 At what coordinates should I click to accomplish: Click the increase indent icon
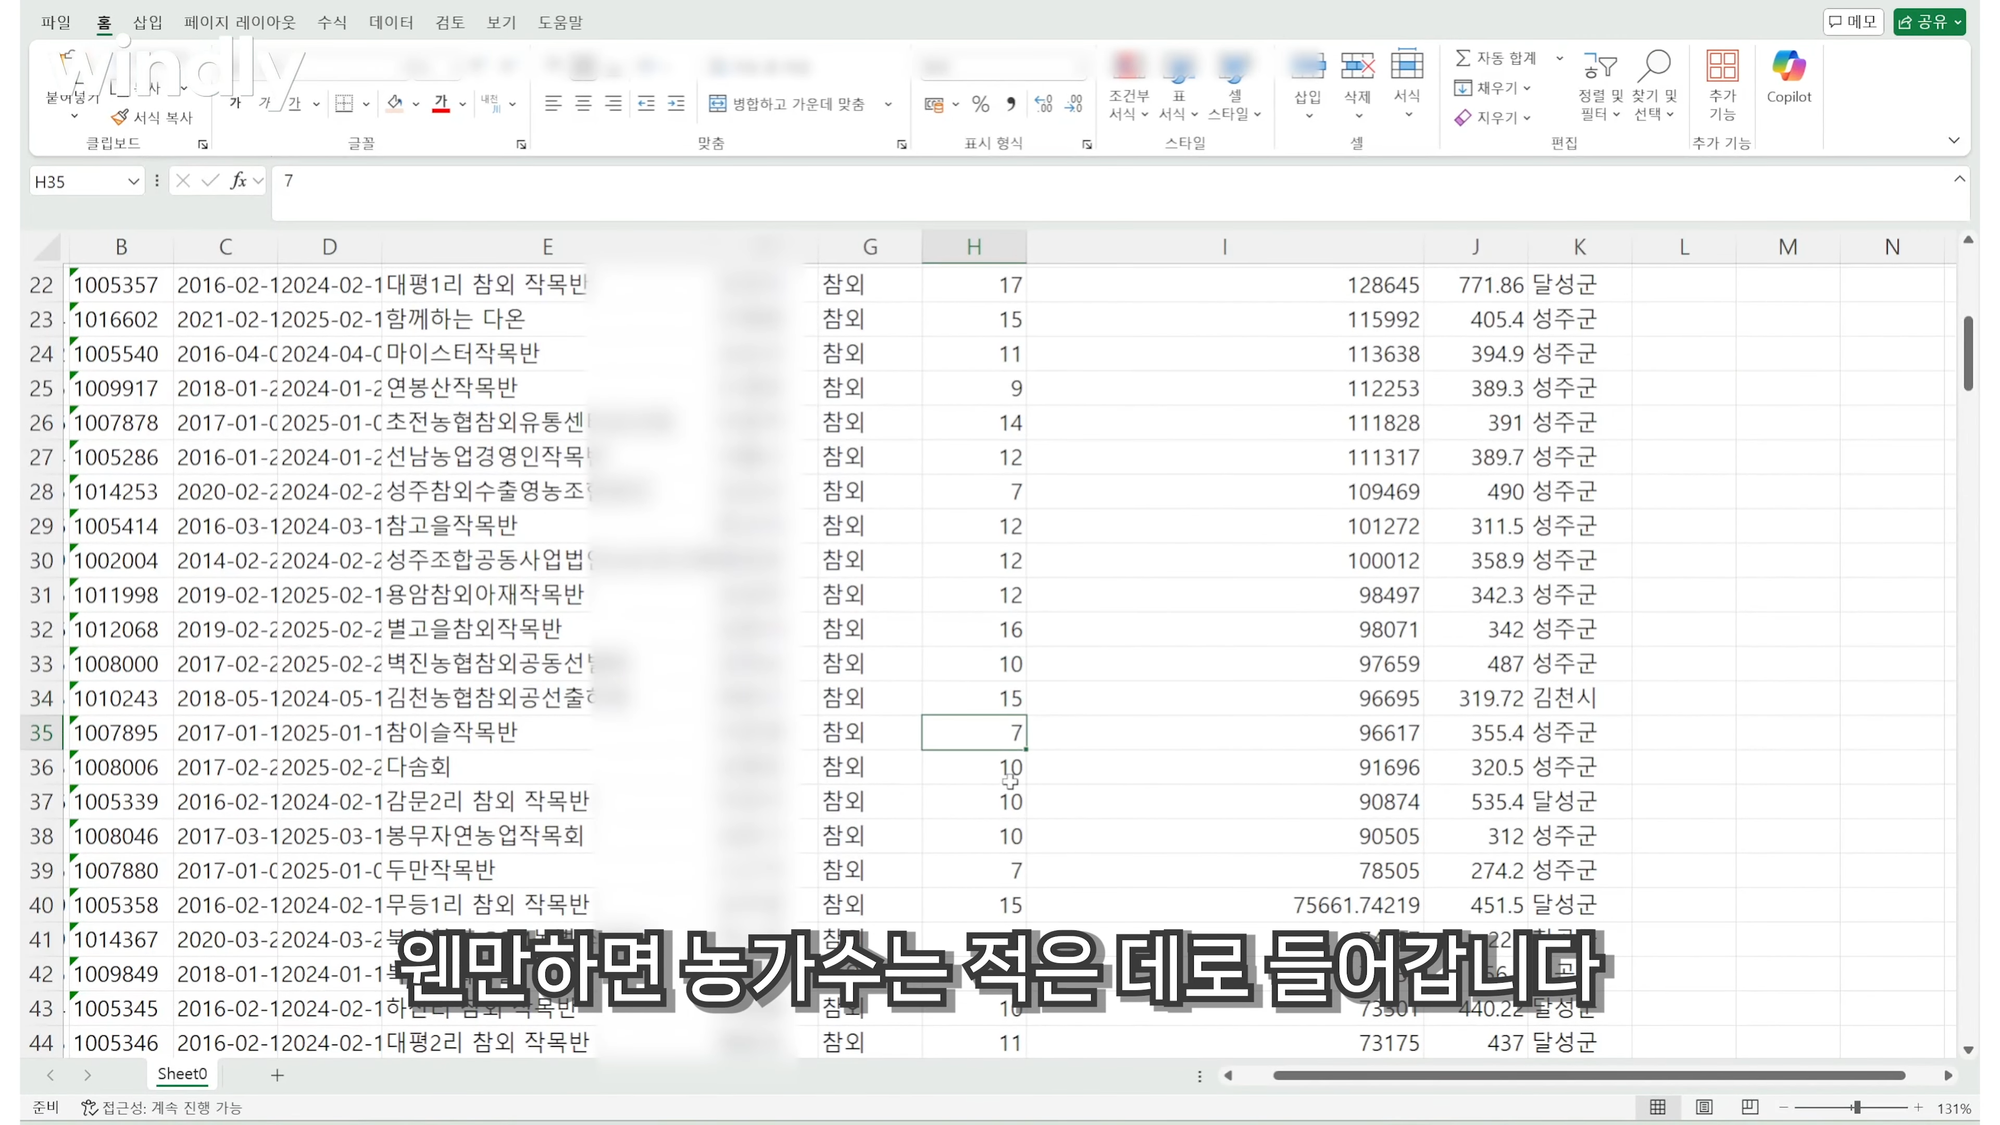point(676,103)
